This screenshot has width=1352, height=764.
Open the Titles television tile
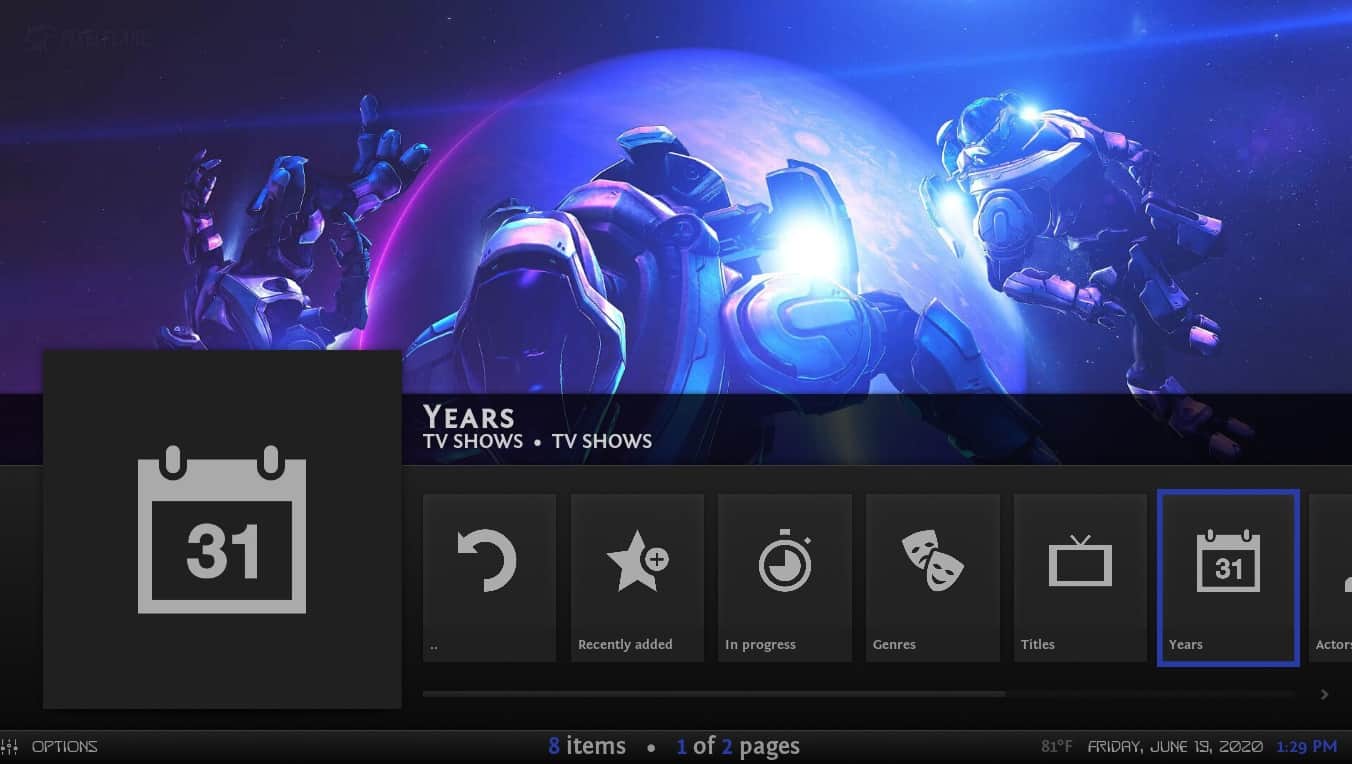pos(1080,577)
